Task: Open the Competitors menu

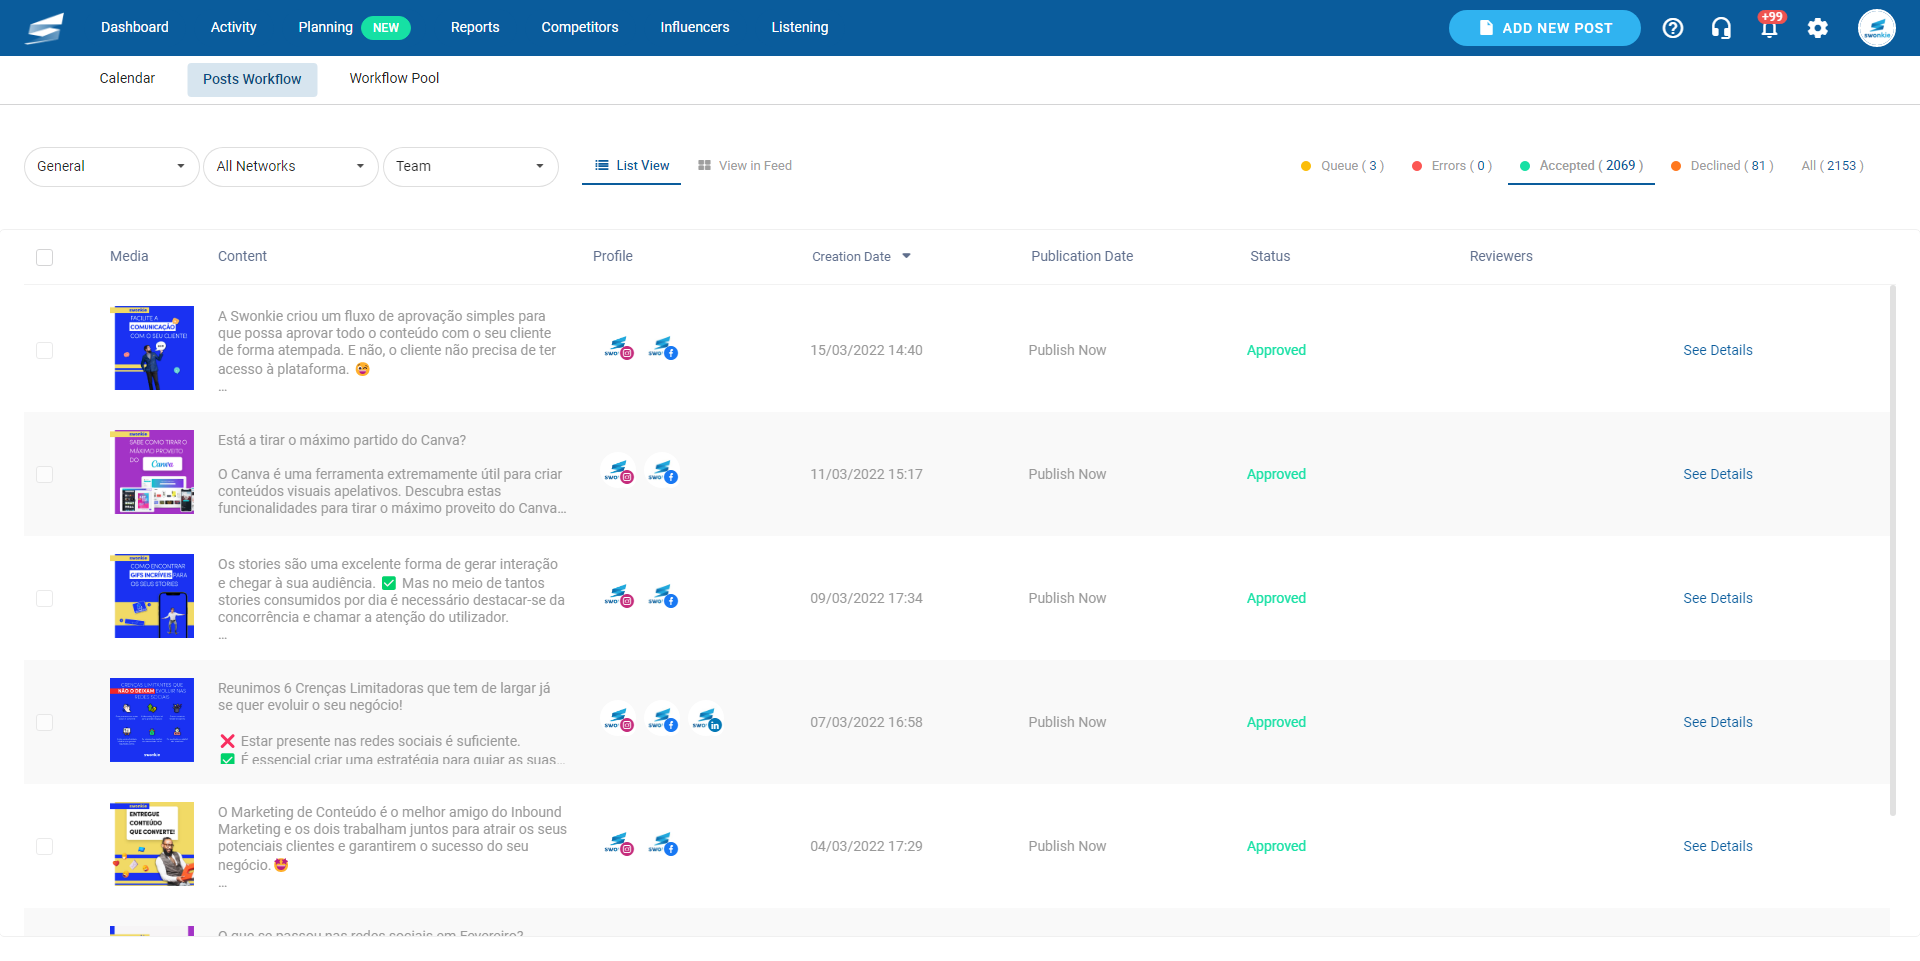Action: (x=580, y=27)
